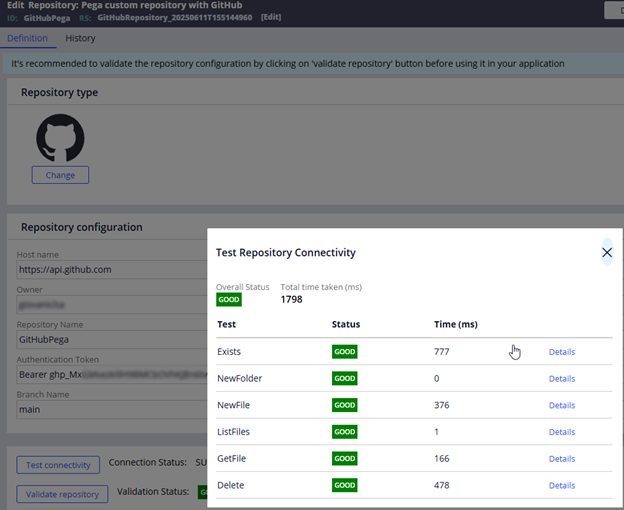Image resolution: width=624 pixels, height=510 pixels.
Task: Click the NewFolder test name
Action: 240,378
